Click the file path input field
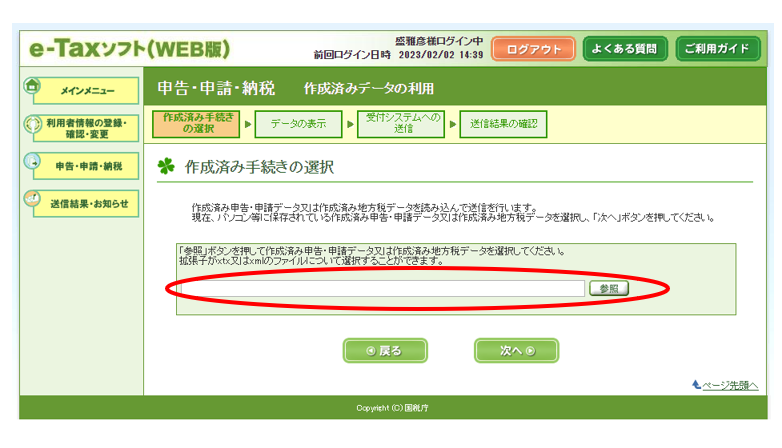Image resolution: width=782 pixels, height=448 pixels. click(x=383, y=288)
